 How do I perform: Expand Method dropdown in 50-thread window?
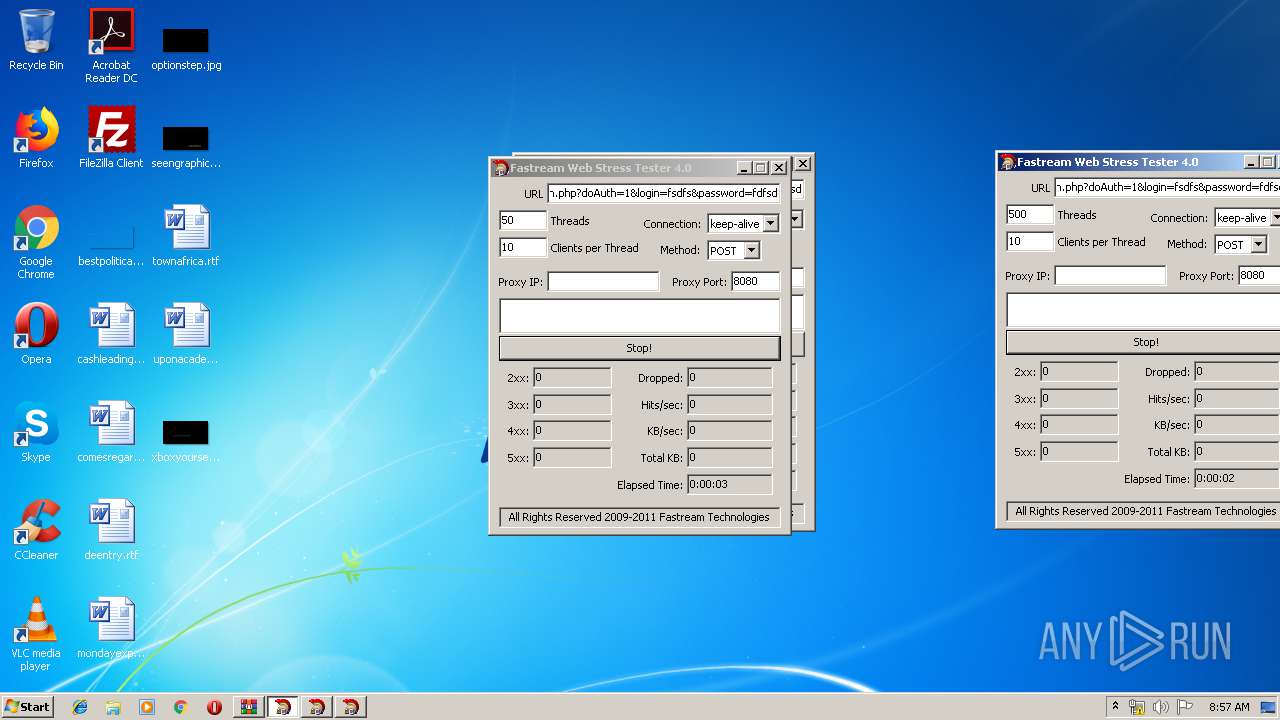pyautogui.click(x=751, y=251)
